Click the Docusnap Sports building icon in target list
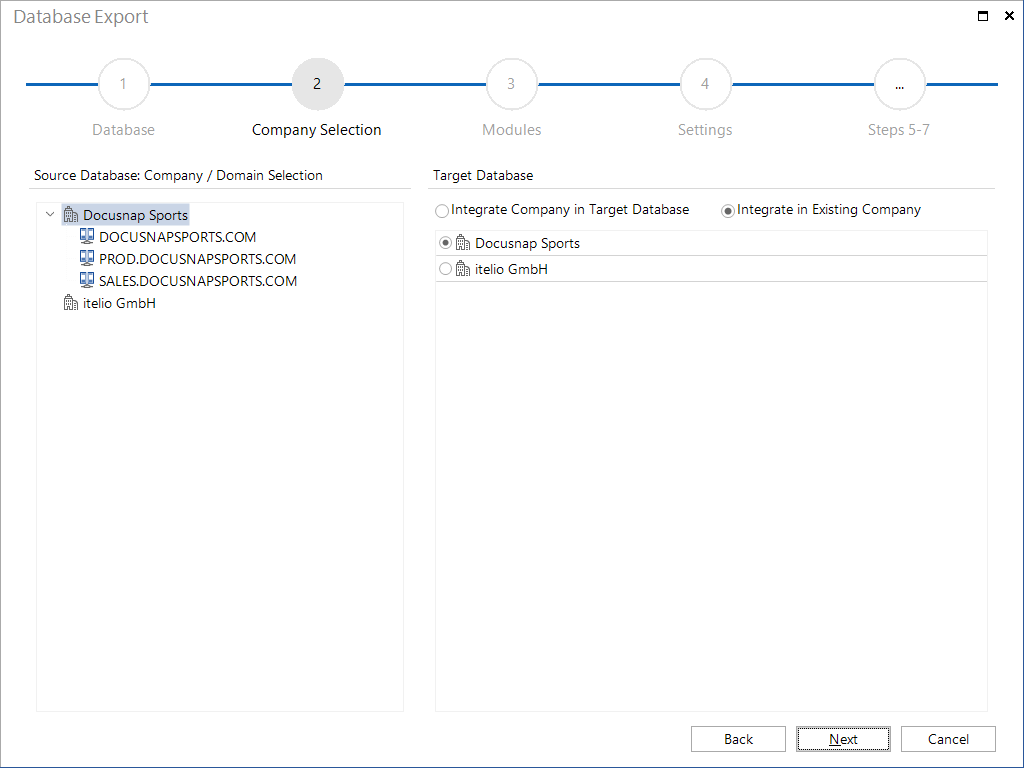This screenshot has width=1024, height=768. tap(463, 243)
